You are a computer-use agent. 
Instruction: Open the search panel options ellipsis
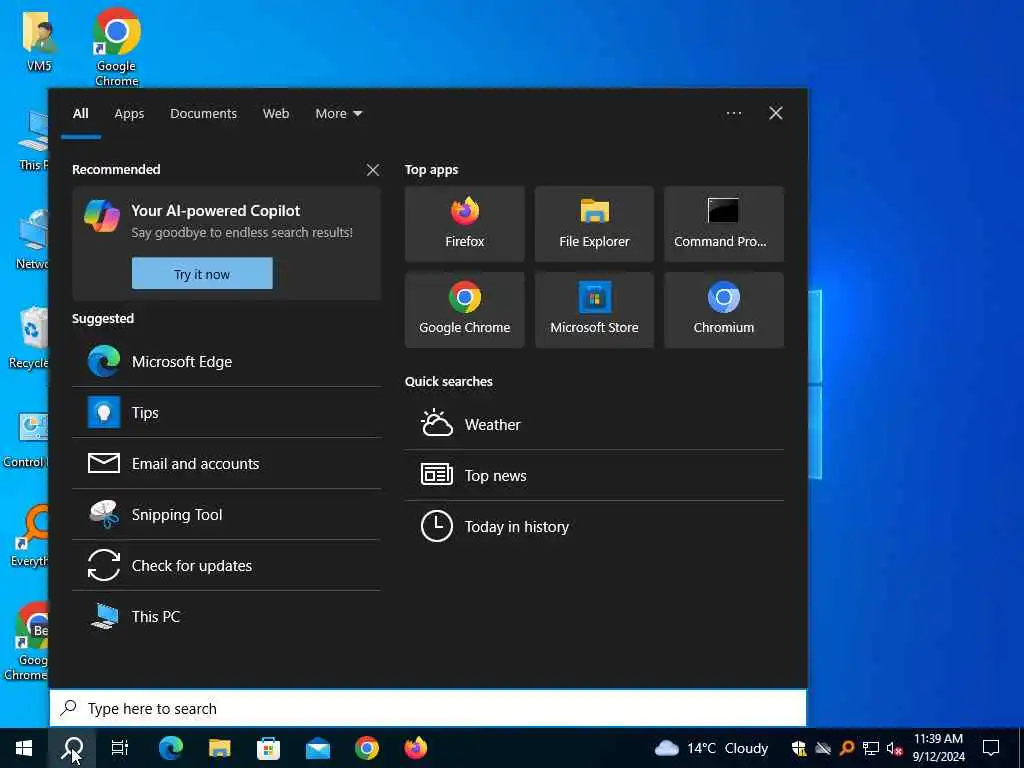click(x=734, y=114)
